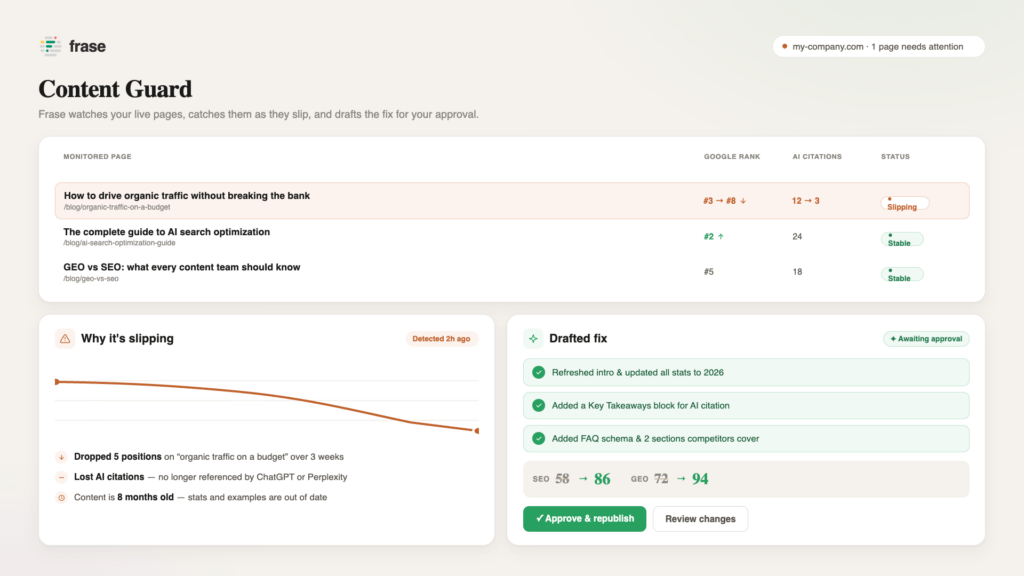Click the #3 → #8 rank change value
The width and height of the screenshot is (1024, 576).
(x=724, y=200)
